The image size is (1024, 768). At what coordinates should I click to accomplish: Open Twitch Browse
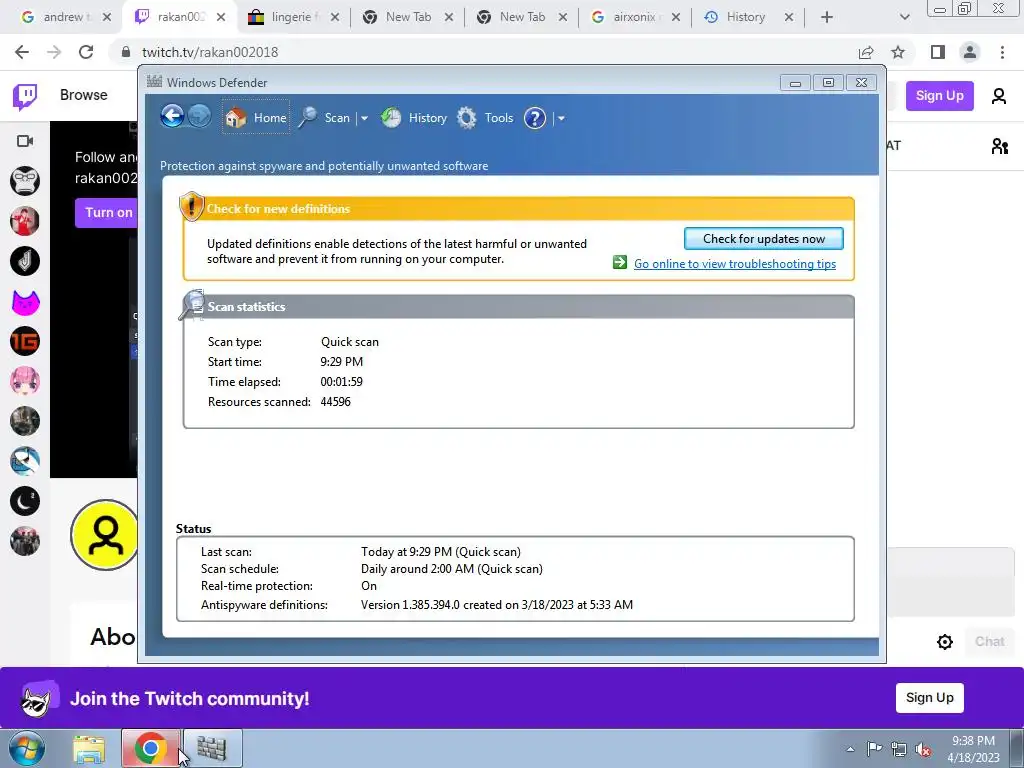[x=84, y=95]
